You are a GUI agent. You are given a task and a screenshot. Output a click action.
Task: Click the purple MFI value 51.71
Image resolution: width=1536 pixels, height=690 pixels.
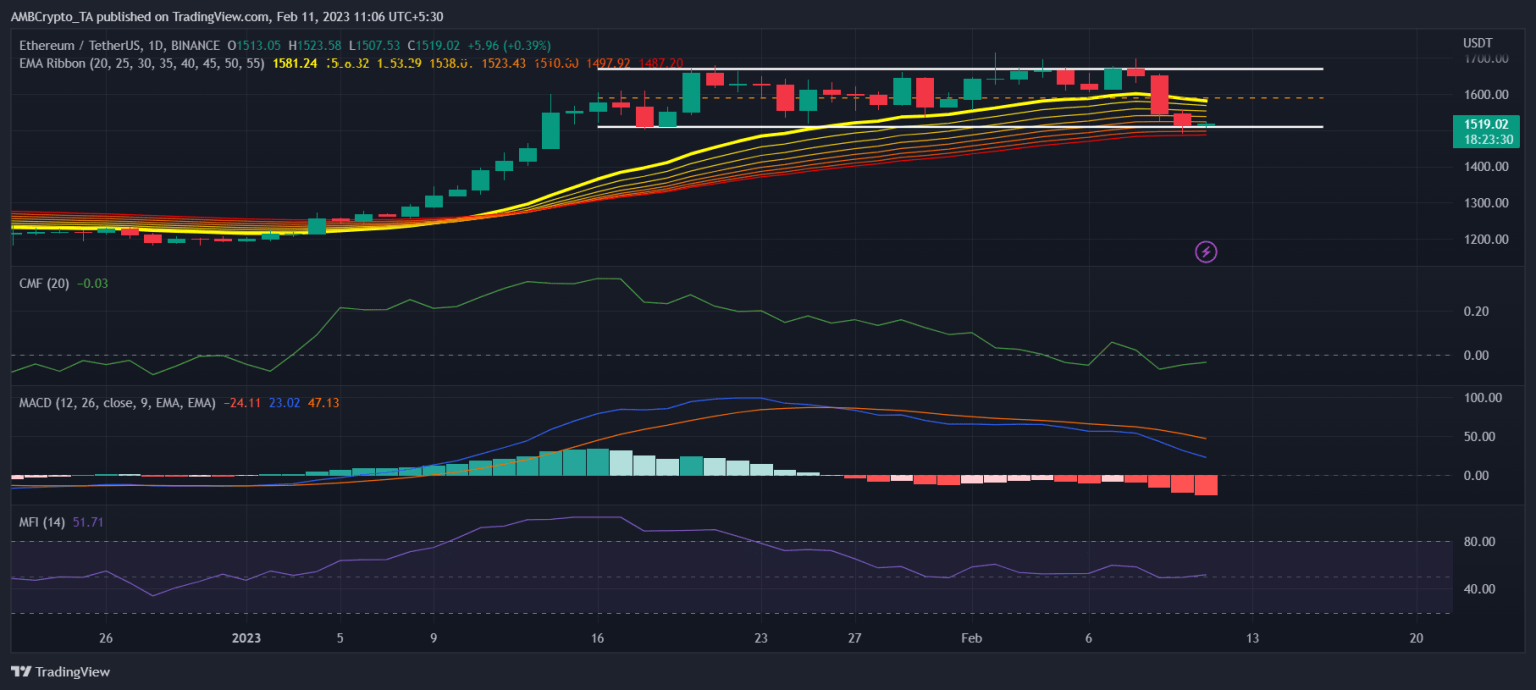88,522
